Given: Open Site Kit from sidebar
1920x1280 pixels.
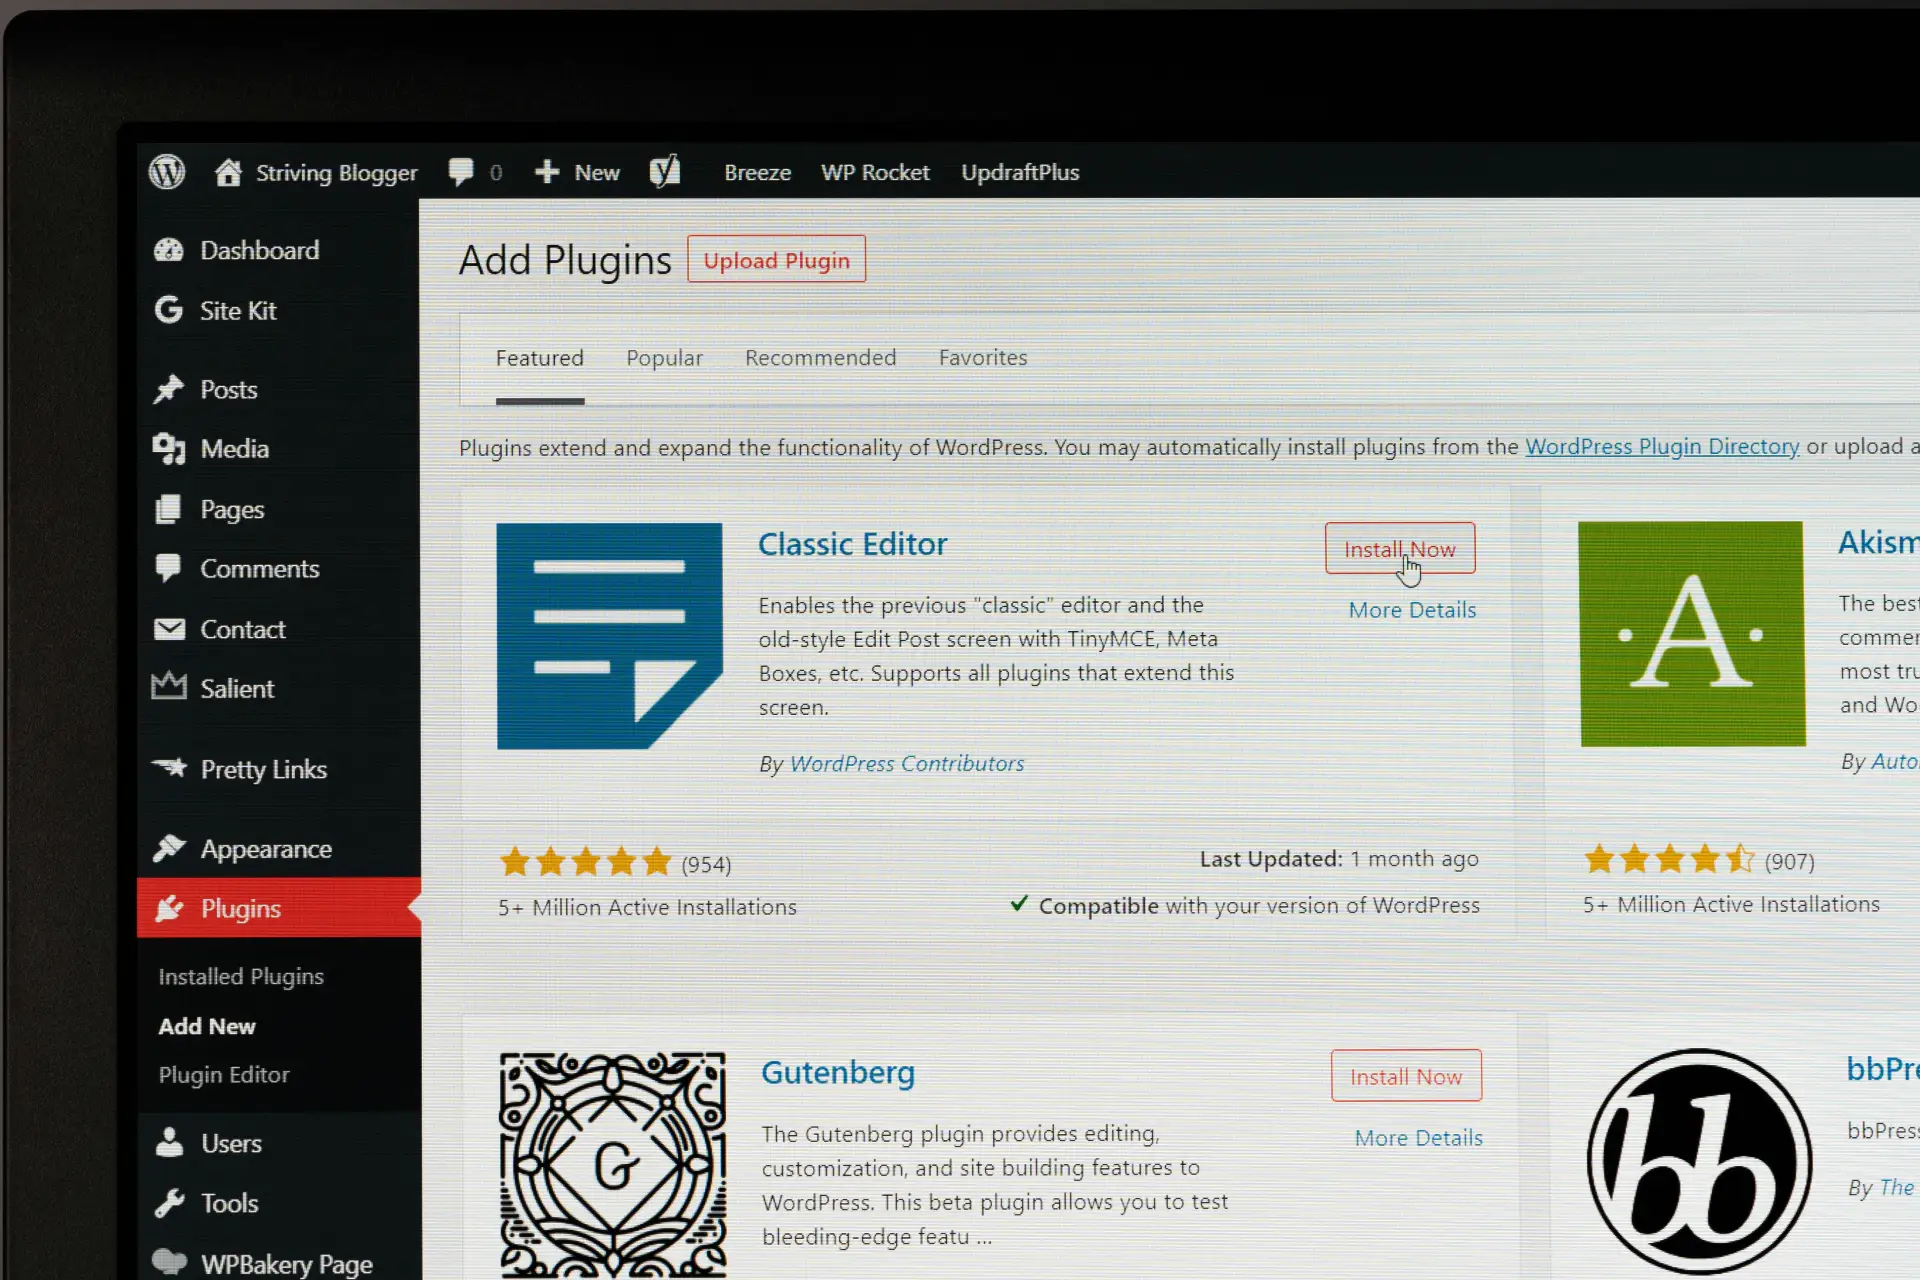Looking at the screenshot, I should coord(237,311).
